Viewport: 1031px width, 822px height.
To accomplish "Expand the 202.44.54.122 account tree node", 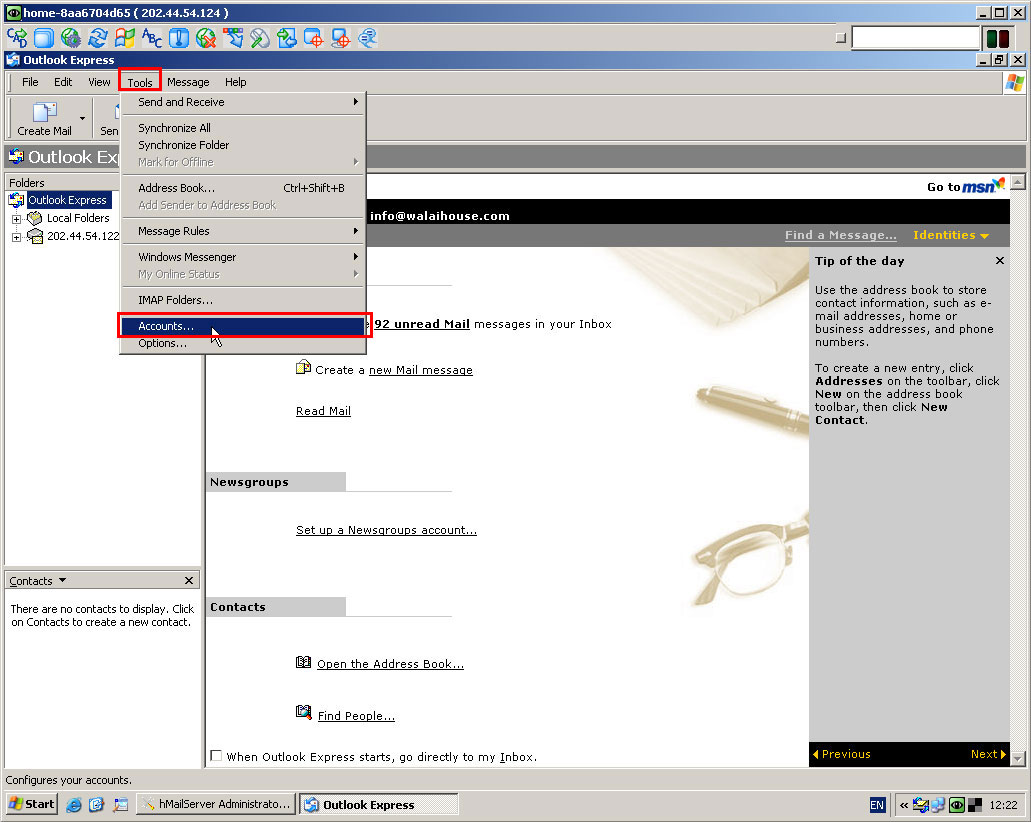I will tap(16, 237).
